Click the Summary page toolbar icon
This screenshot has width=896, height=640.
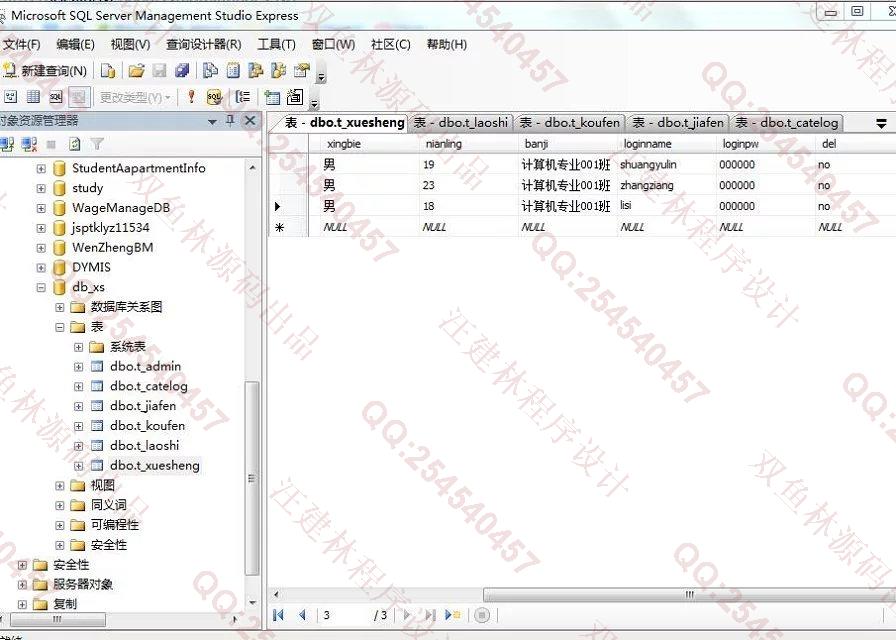[x=233, y=71]
